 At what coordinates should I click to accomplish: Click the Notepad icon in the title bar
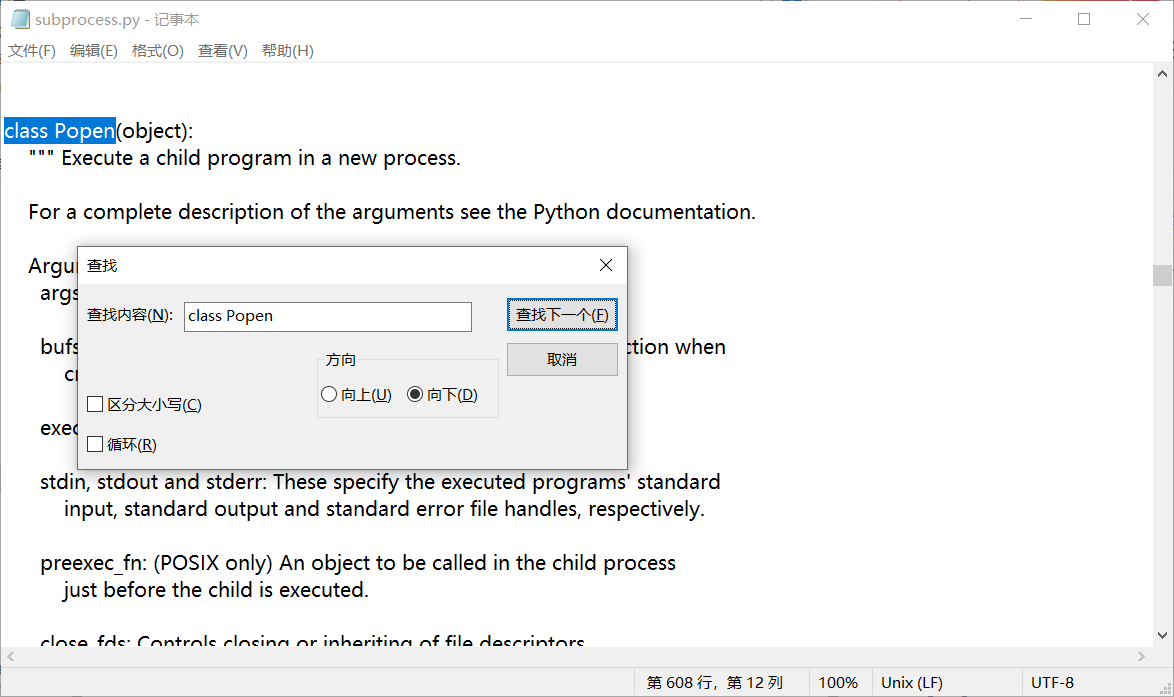(x=22, y=18)
